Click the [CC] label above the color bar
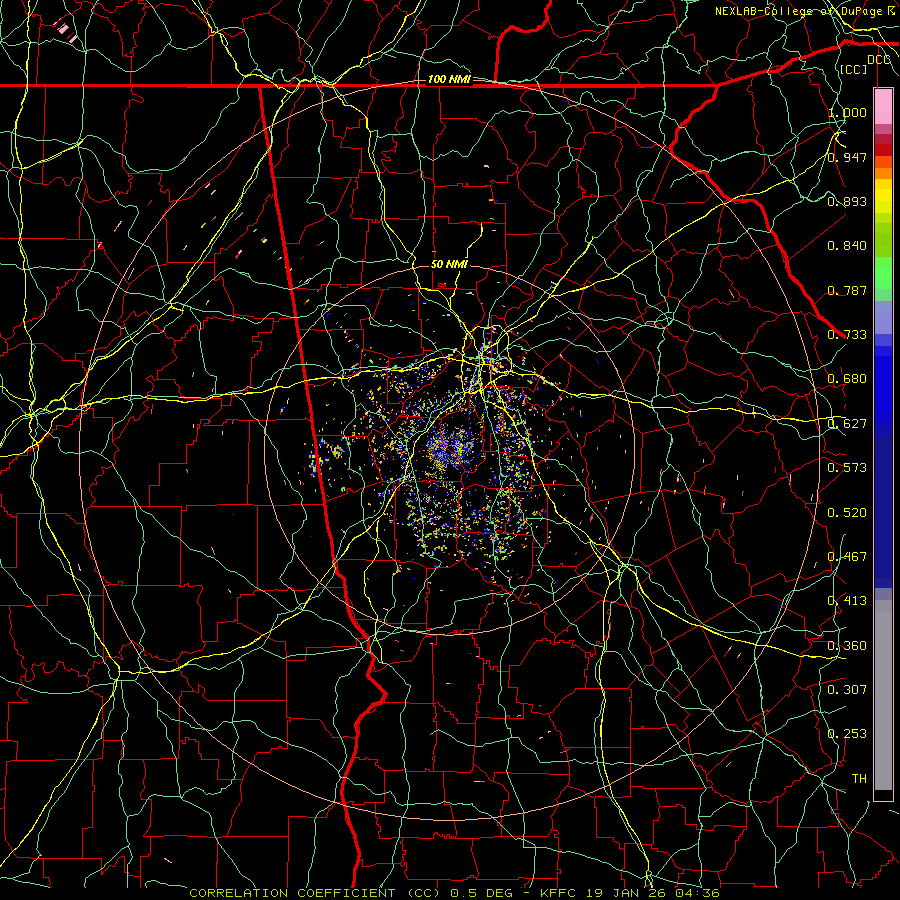900x900 pixels. pos(854,69)
